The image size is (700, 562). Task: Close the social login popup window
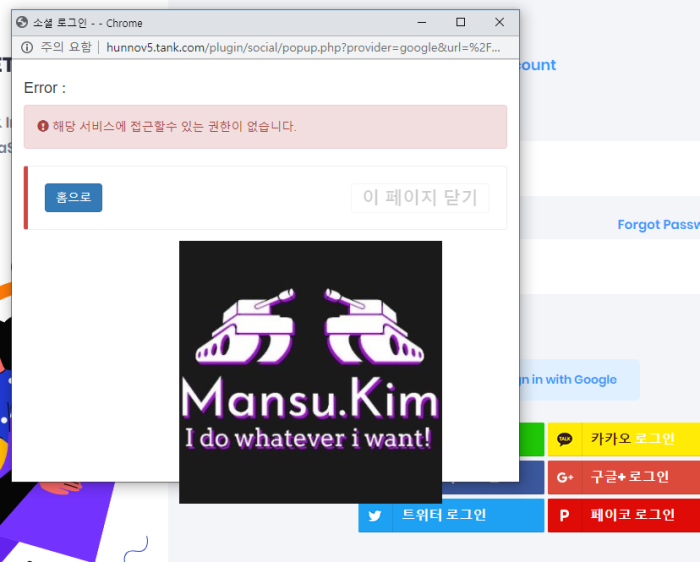click(499, 22)
